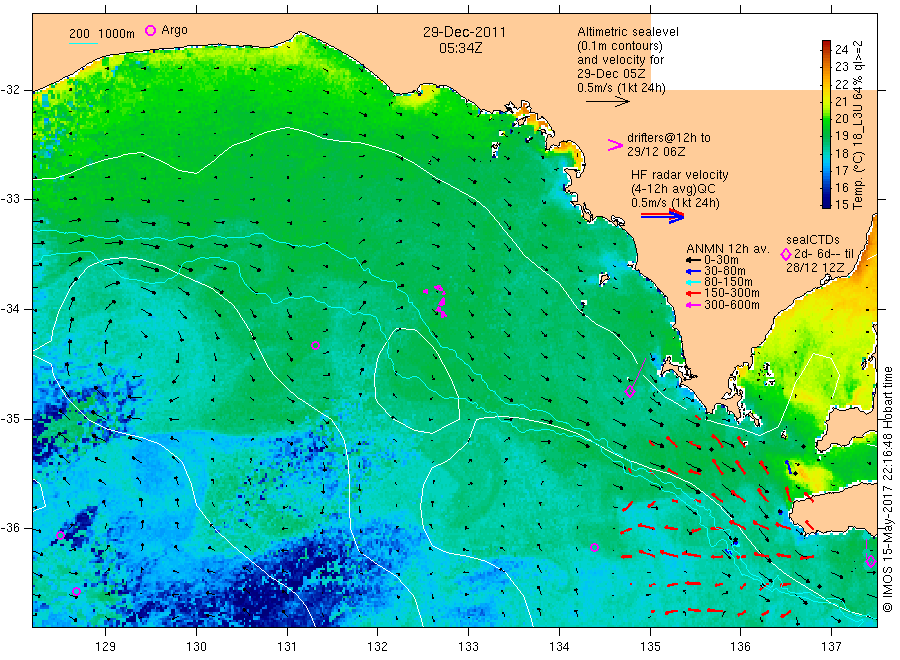Click the '20' label on the temperature scale

coord(841,118)
